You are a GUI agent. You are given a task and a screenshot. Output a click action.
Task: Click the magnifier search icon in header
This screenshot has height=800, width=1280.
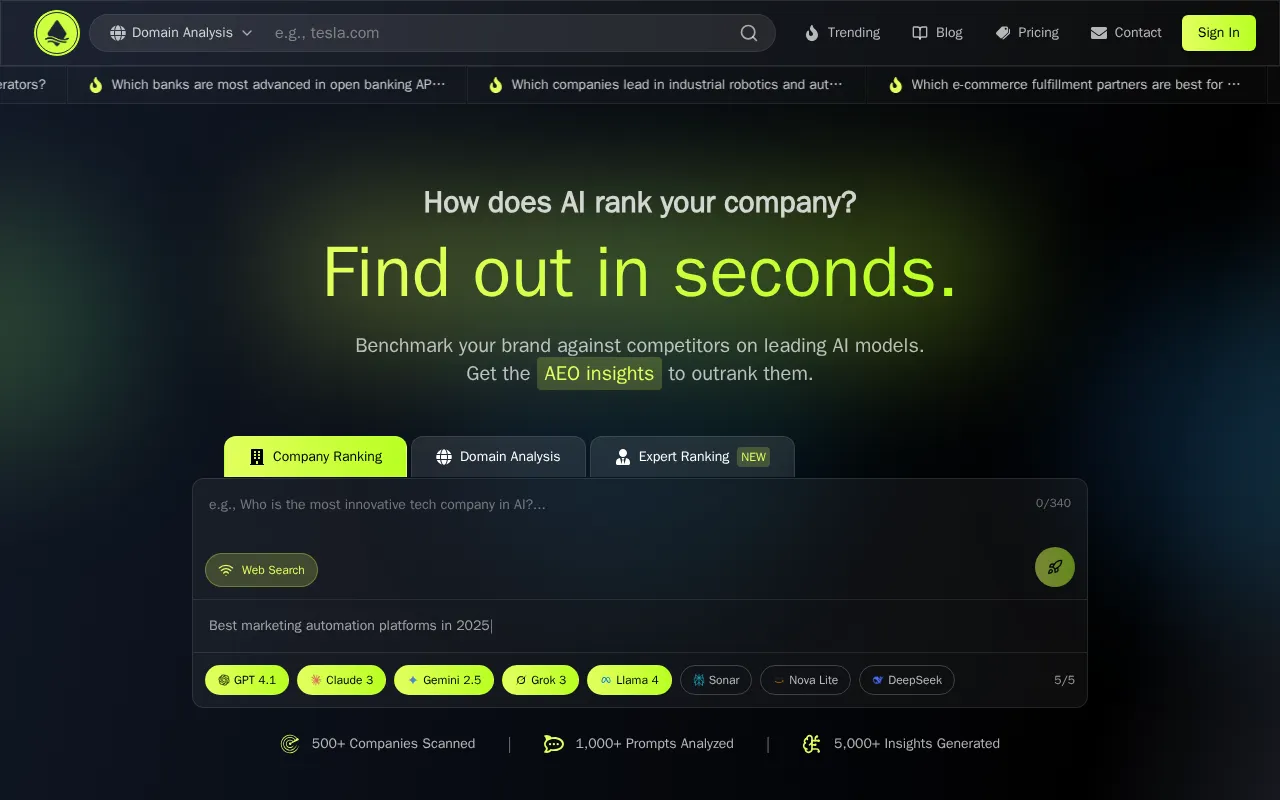pos(749,33)
